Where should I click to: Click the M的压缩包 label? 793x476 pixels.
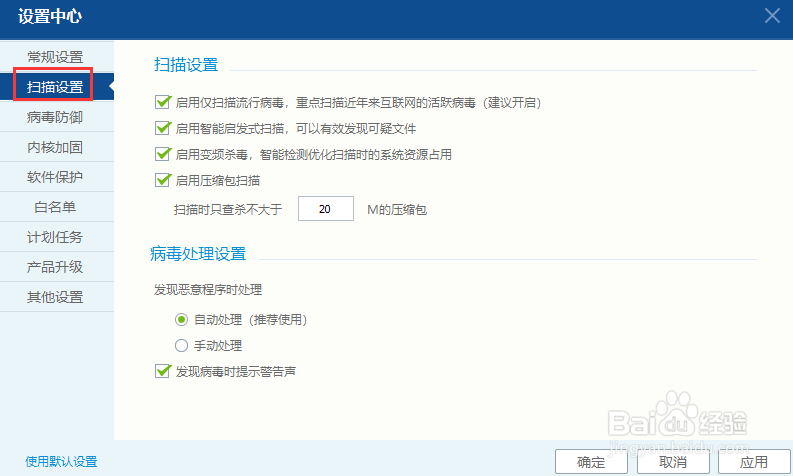tap(397, 209)
